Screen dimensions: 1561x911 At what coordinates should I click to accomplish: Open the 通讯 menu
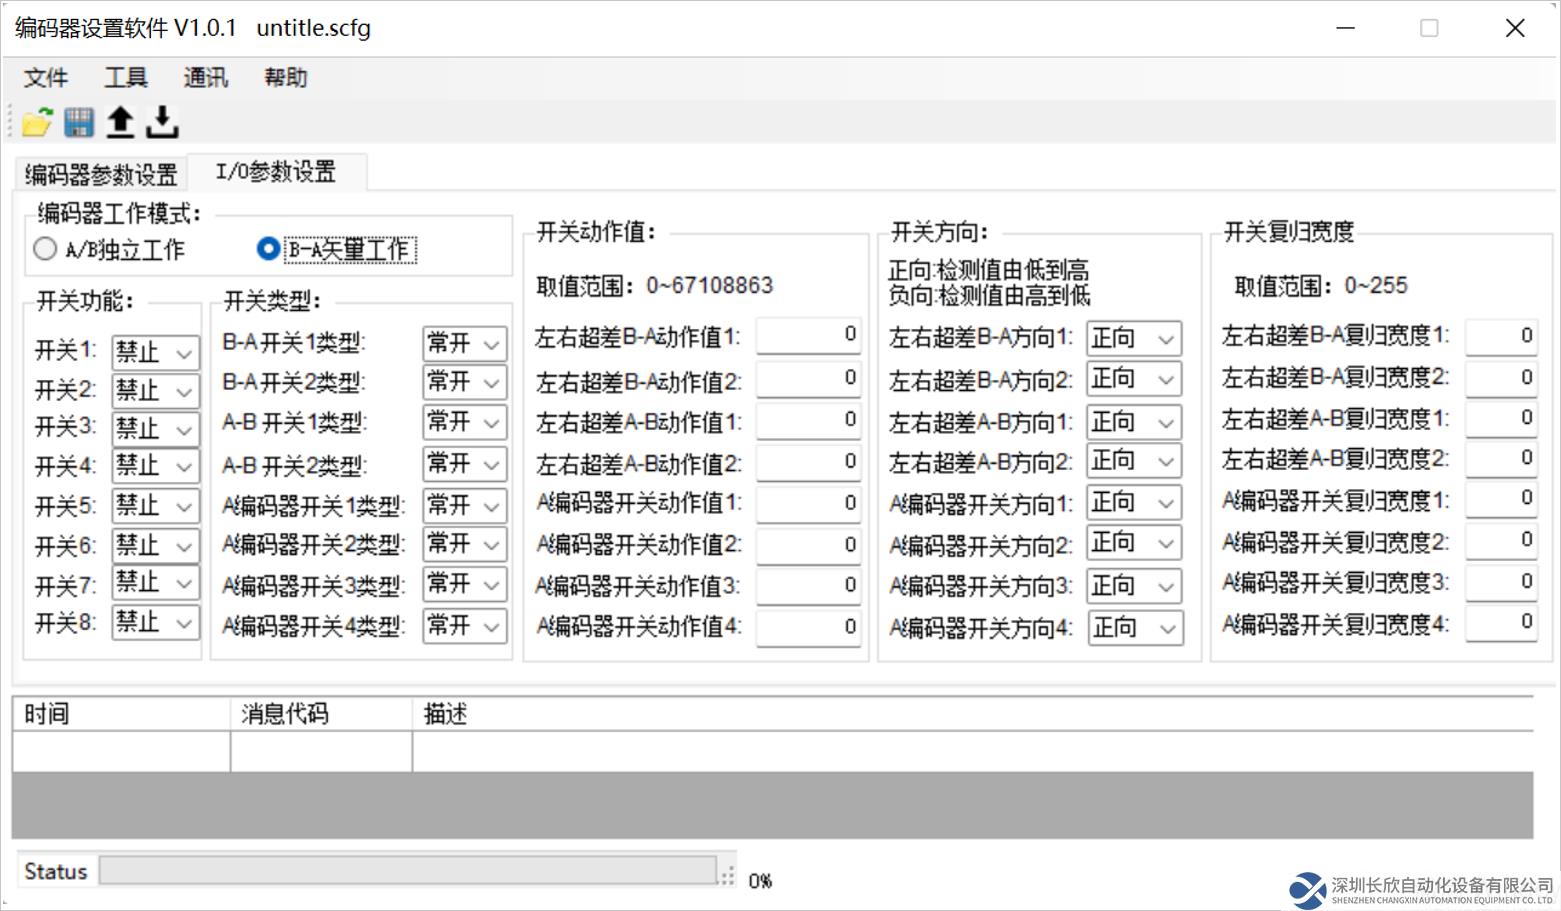[x=206, y=78]
